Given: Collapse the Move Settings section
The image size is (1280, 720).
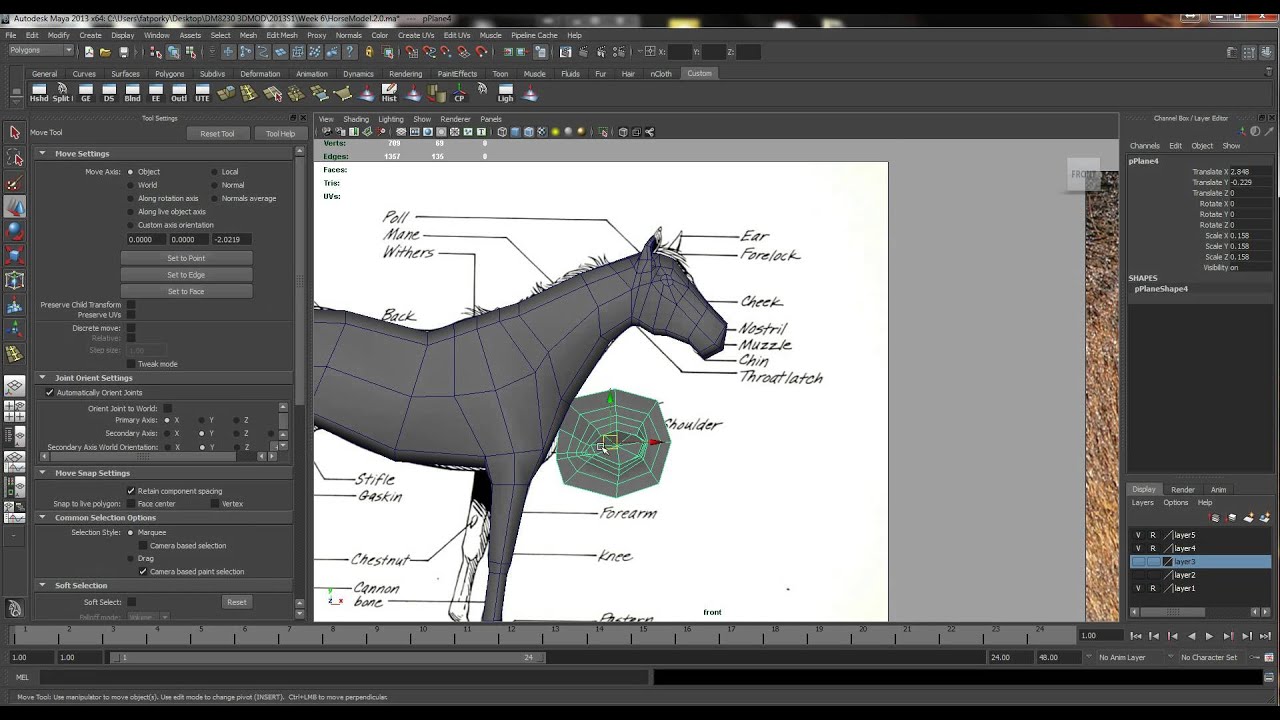Looking at the screenshot, I should coord(42,154).
